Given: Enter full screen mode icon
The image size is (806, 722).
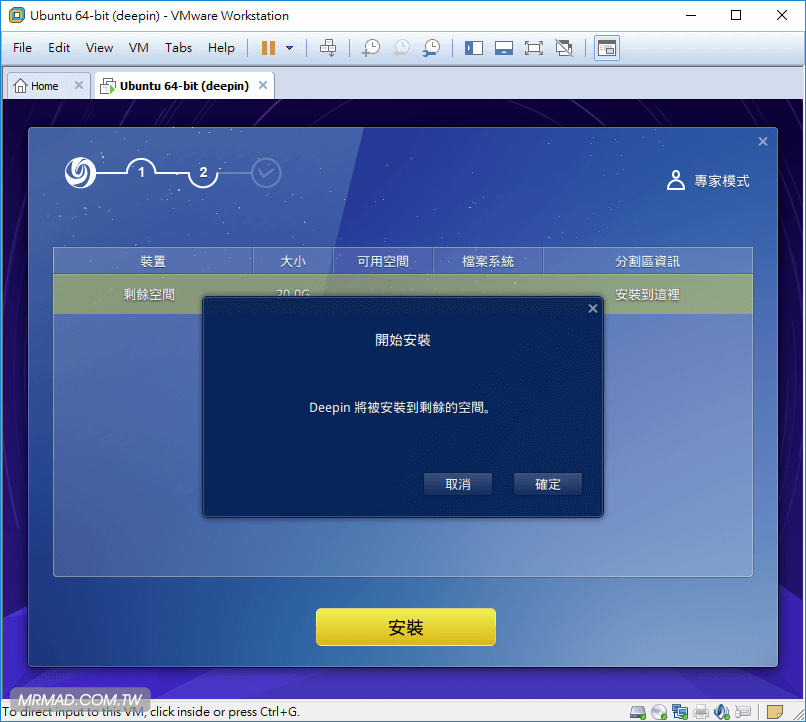Looking at the screenshot, I should point(533,48).
